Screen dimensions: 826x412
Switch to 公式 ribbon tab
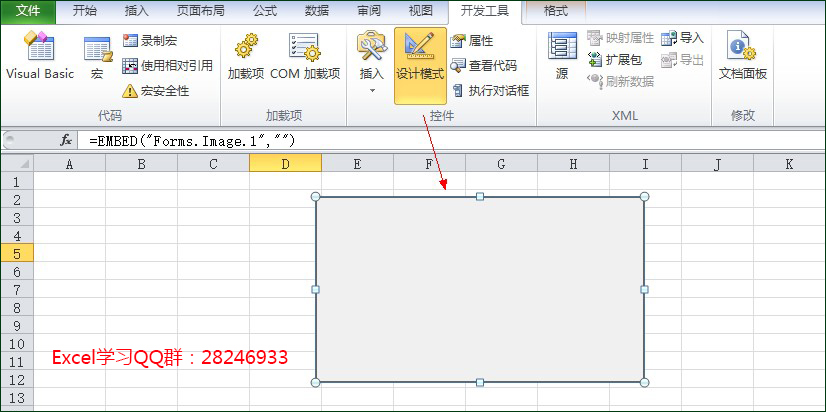pyautogui.click(x=264, y=12)
